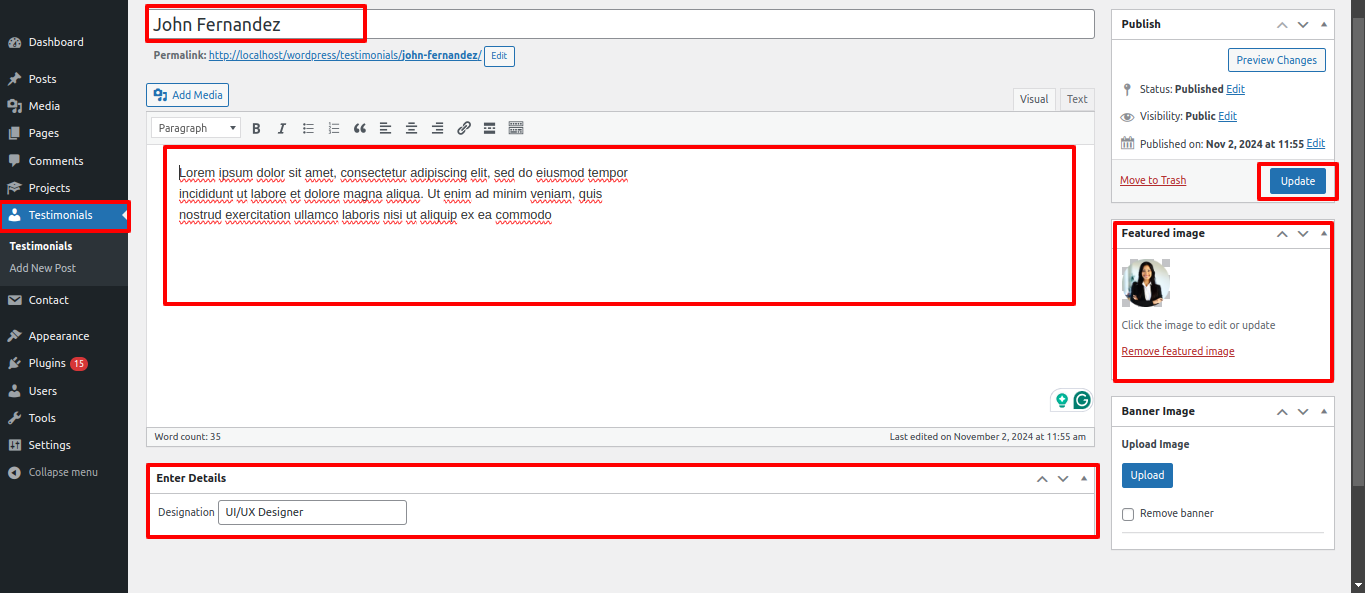Select the Testimonials top-level menu item
Screen dimensions: 1365x593
64,215
